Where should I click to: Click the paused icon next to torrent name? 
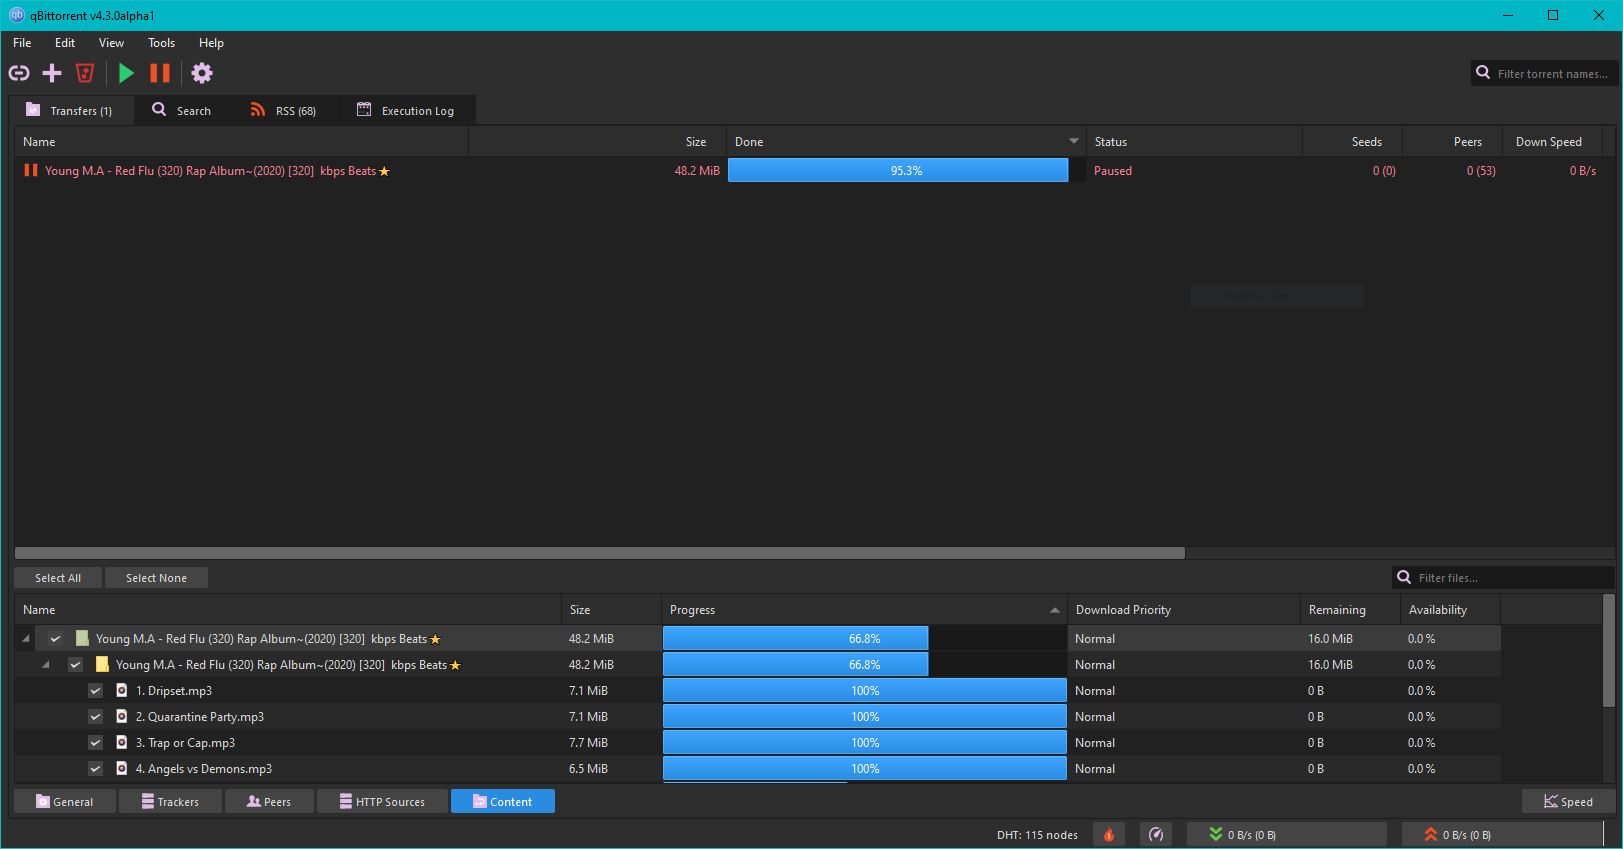click(31, 170)
